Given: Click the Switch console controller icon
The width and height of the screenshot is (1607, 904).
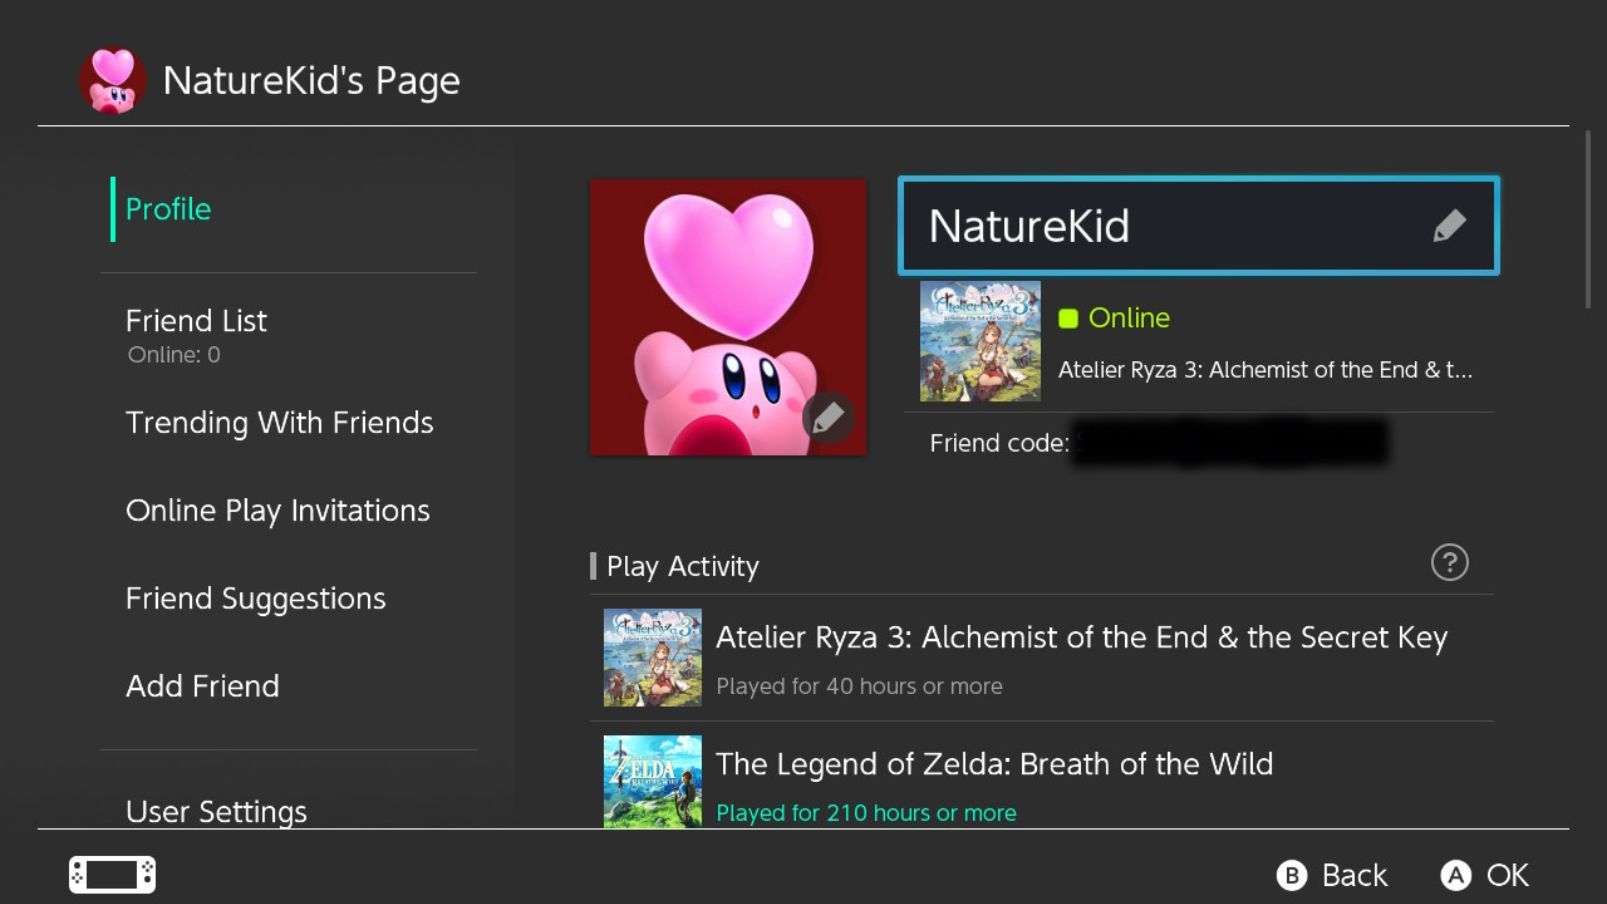Looking at the screenshot, I should click(112, 874).
